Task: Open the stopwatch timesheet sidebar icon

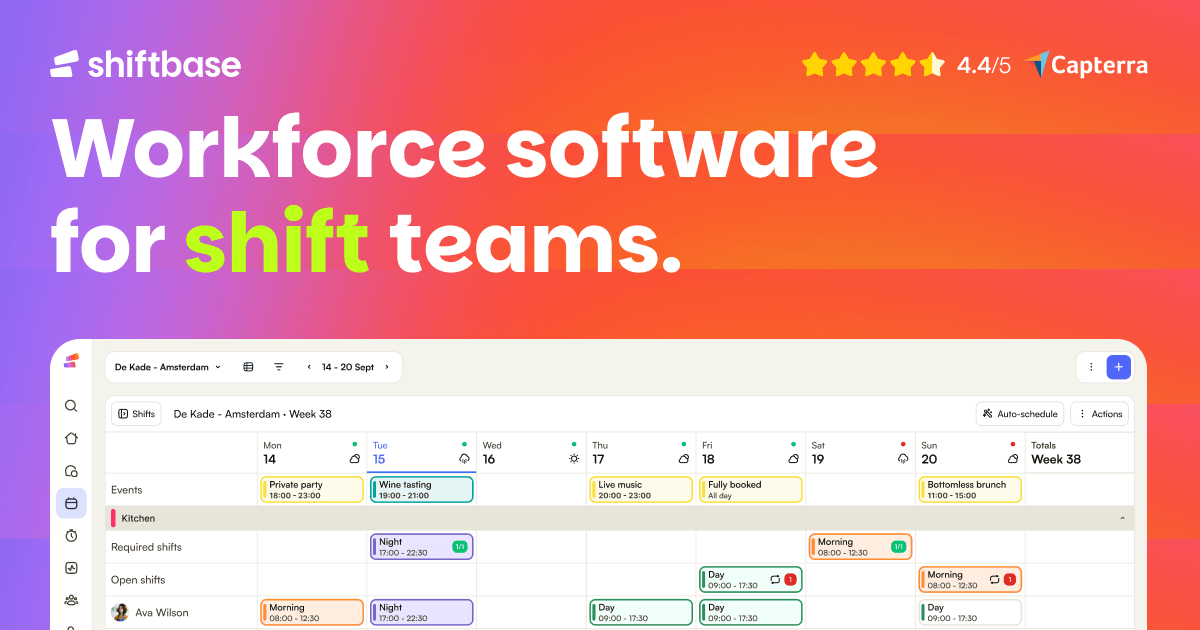Action: pos(71,536)
